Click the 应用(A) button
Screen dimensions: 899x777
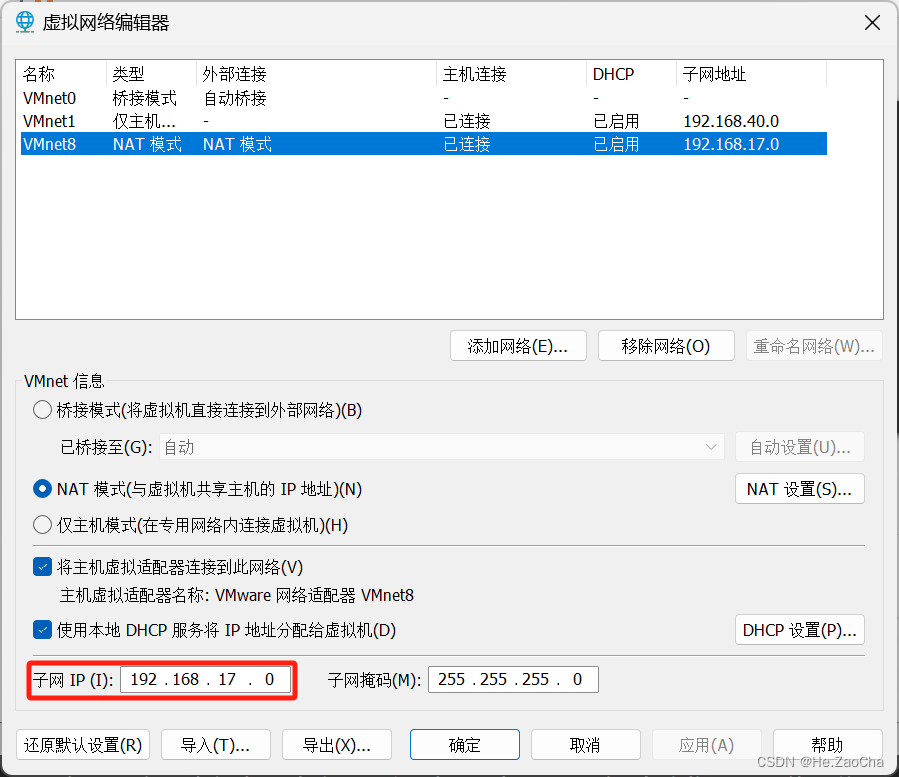pos(707,745)
